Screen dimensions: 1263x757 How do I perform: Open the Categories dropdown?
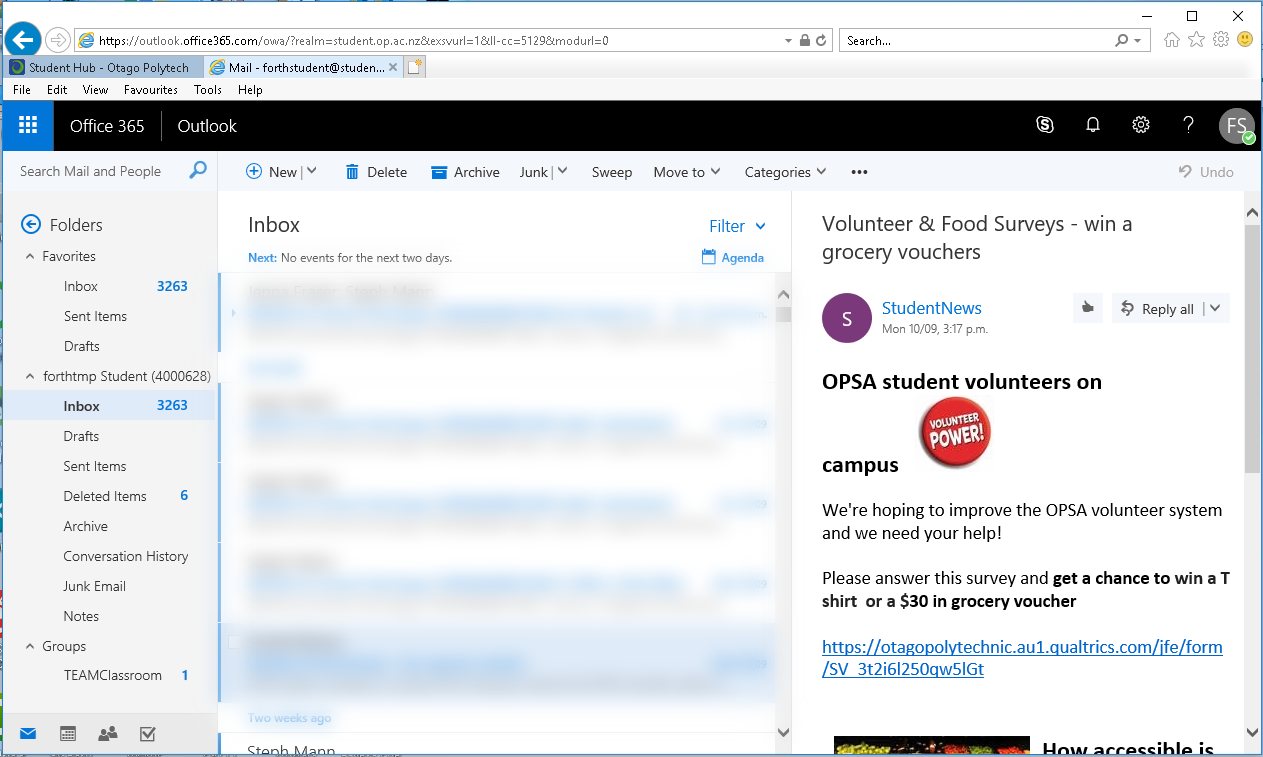785,172
